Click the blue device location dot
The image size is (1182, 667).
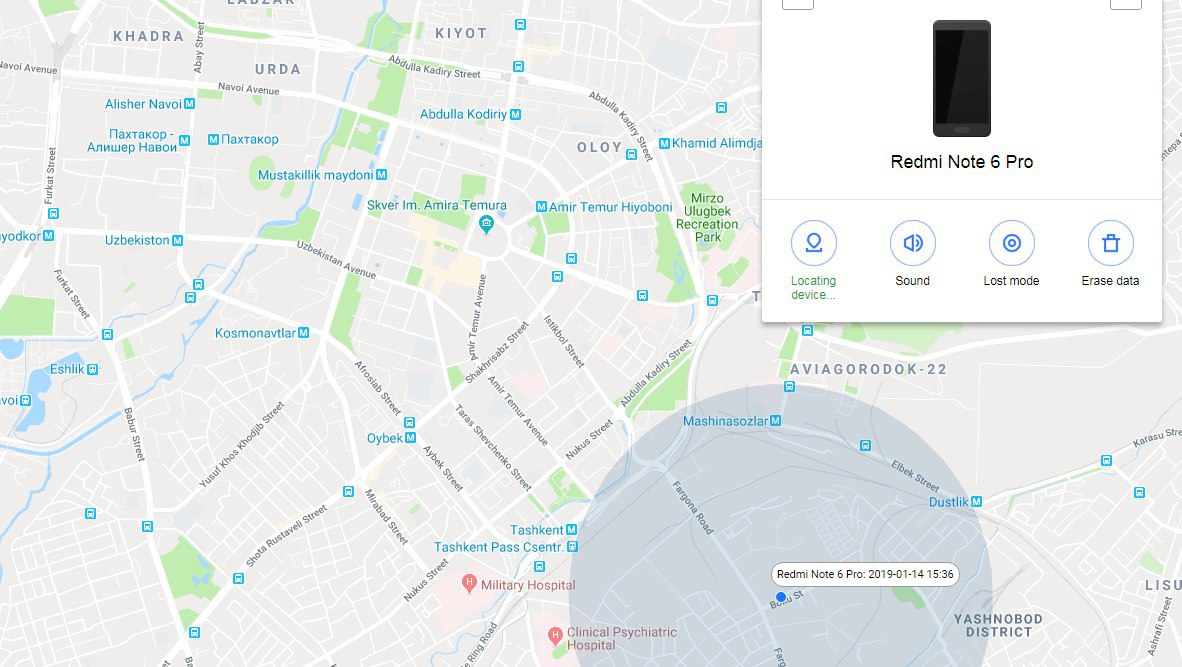point(781,597)
